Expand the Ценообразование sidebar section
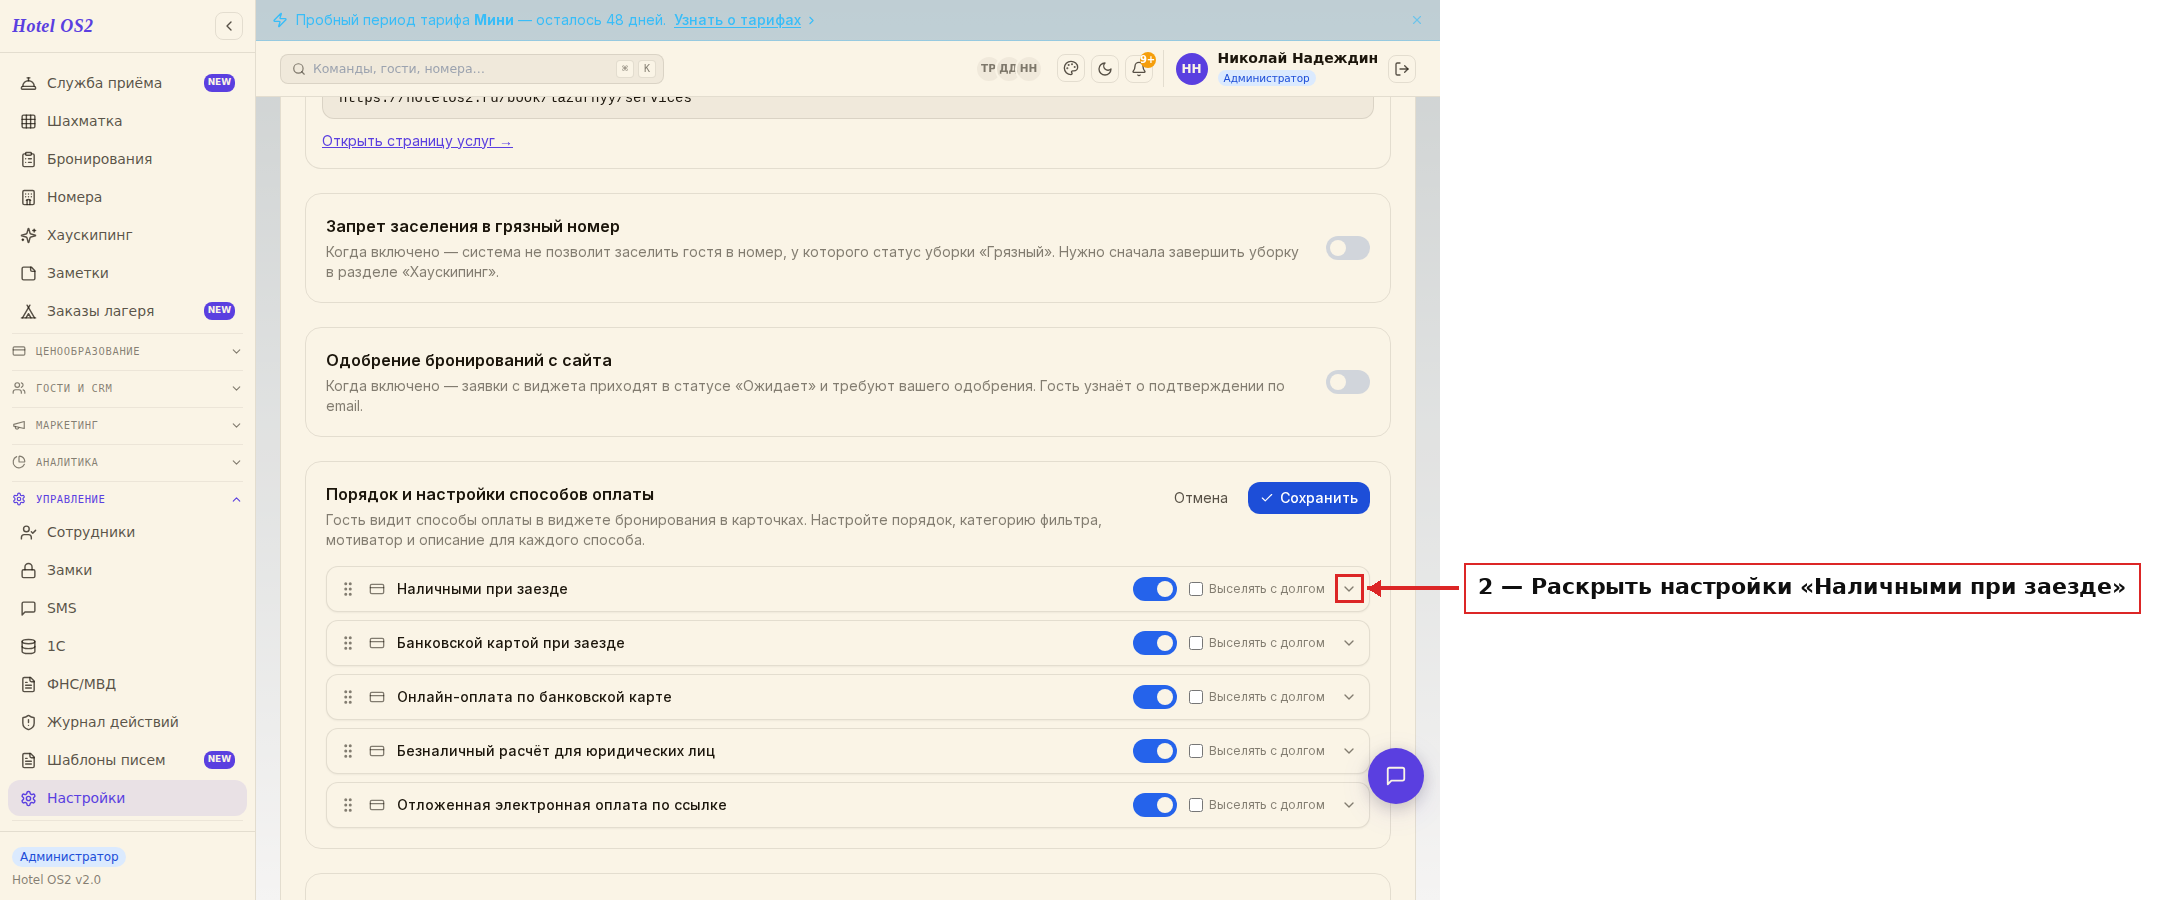Screen dimensions: 2164x900 [x=127, y=351]
